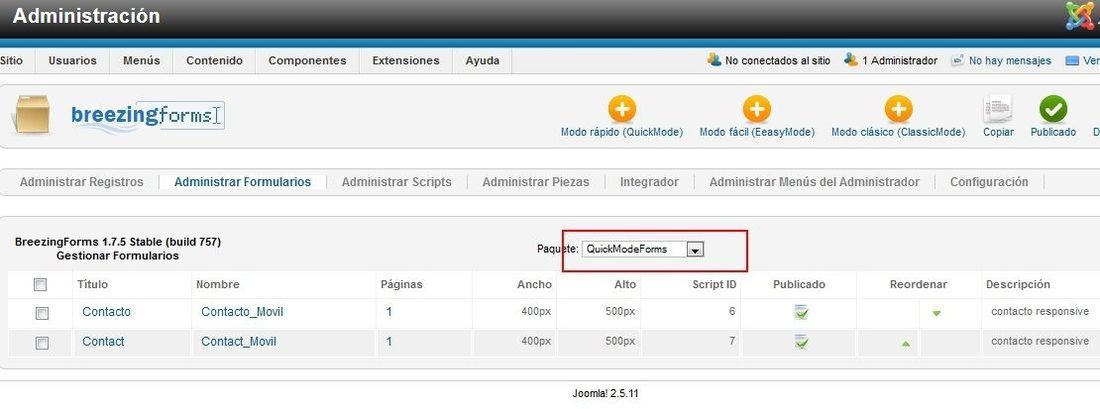Click the Reordenar column header
Viewport: 1100px width, 409px height.
pyautogui.click(x=918, y=284)
